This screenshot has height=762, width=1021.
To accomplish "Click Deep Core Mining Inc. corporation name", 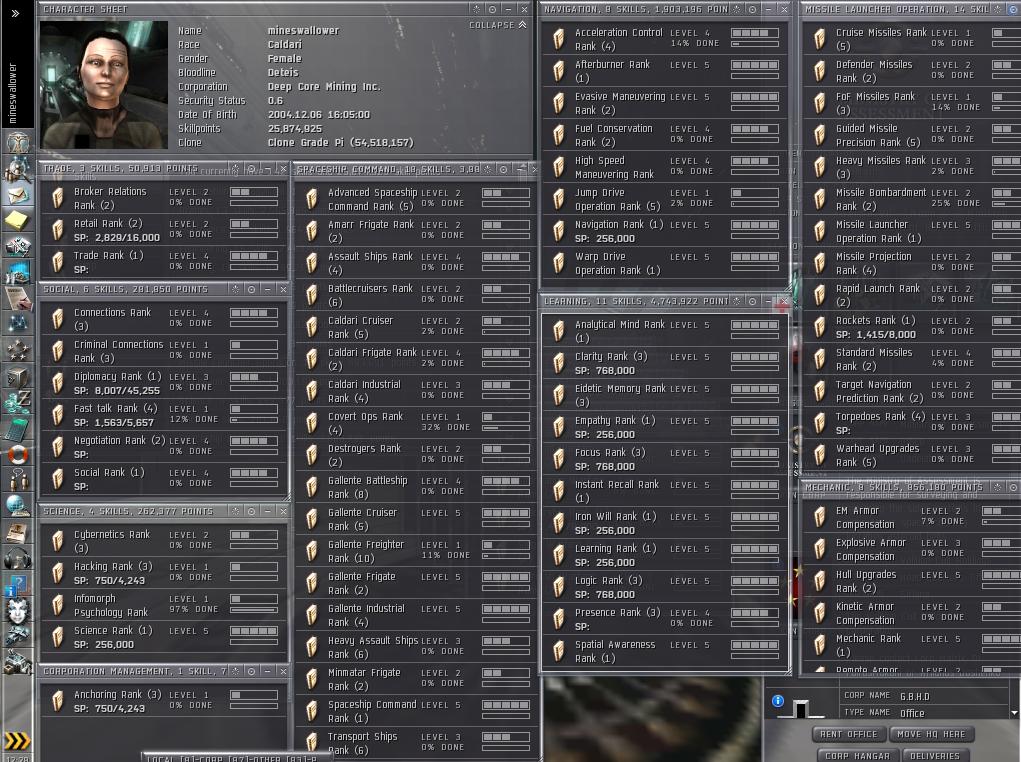I will pyautogui.click(x=324, y=87).
